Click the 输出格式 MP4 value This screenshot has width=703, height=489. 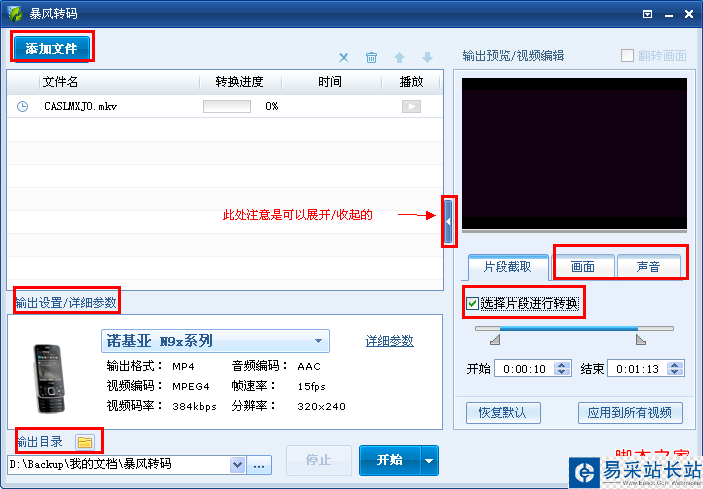[183, 367]
